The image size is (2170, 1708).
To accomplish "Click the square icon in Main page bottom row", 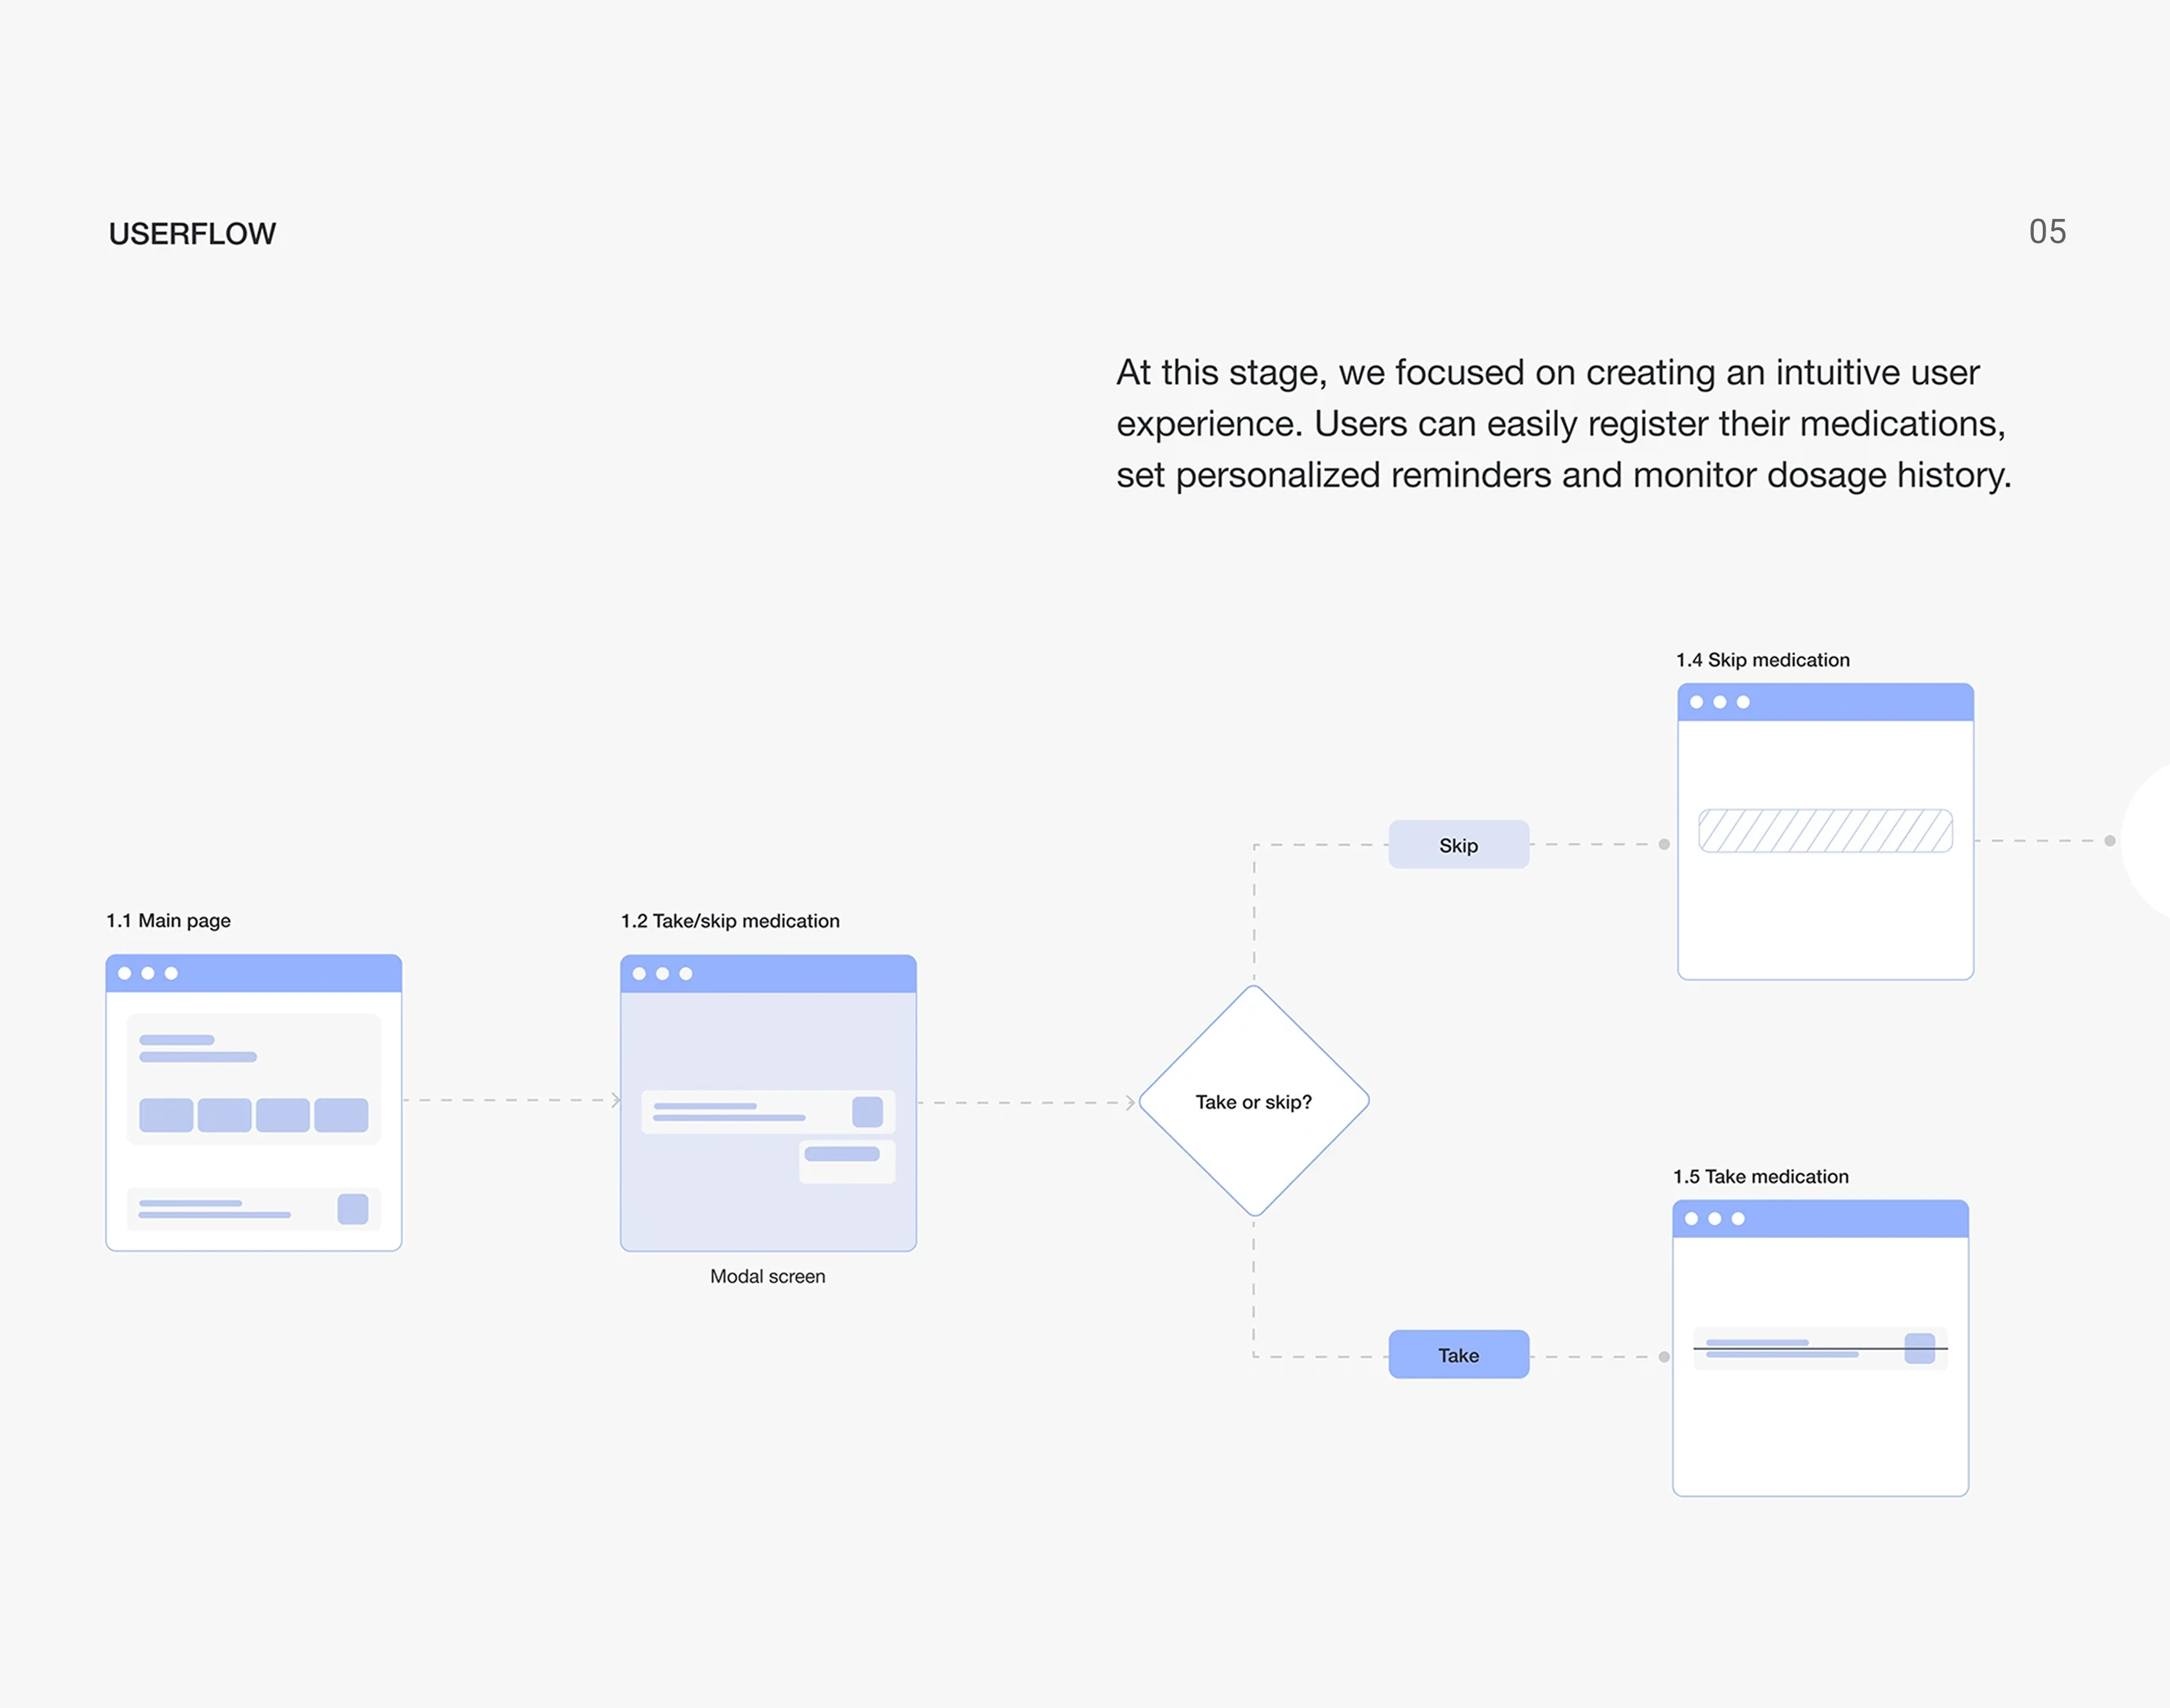I will click(353, 1209).
